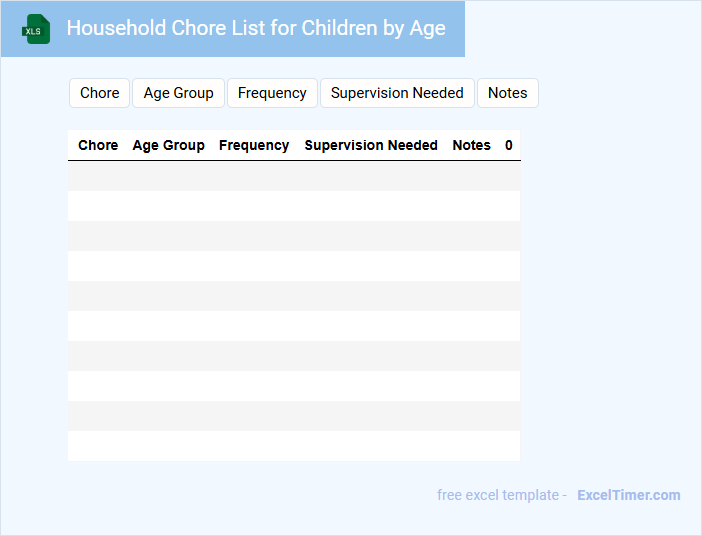Select the second empty table row
This screenshot has height=536, width=702.
tap(294, 206)
